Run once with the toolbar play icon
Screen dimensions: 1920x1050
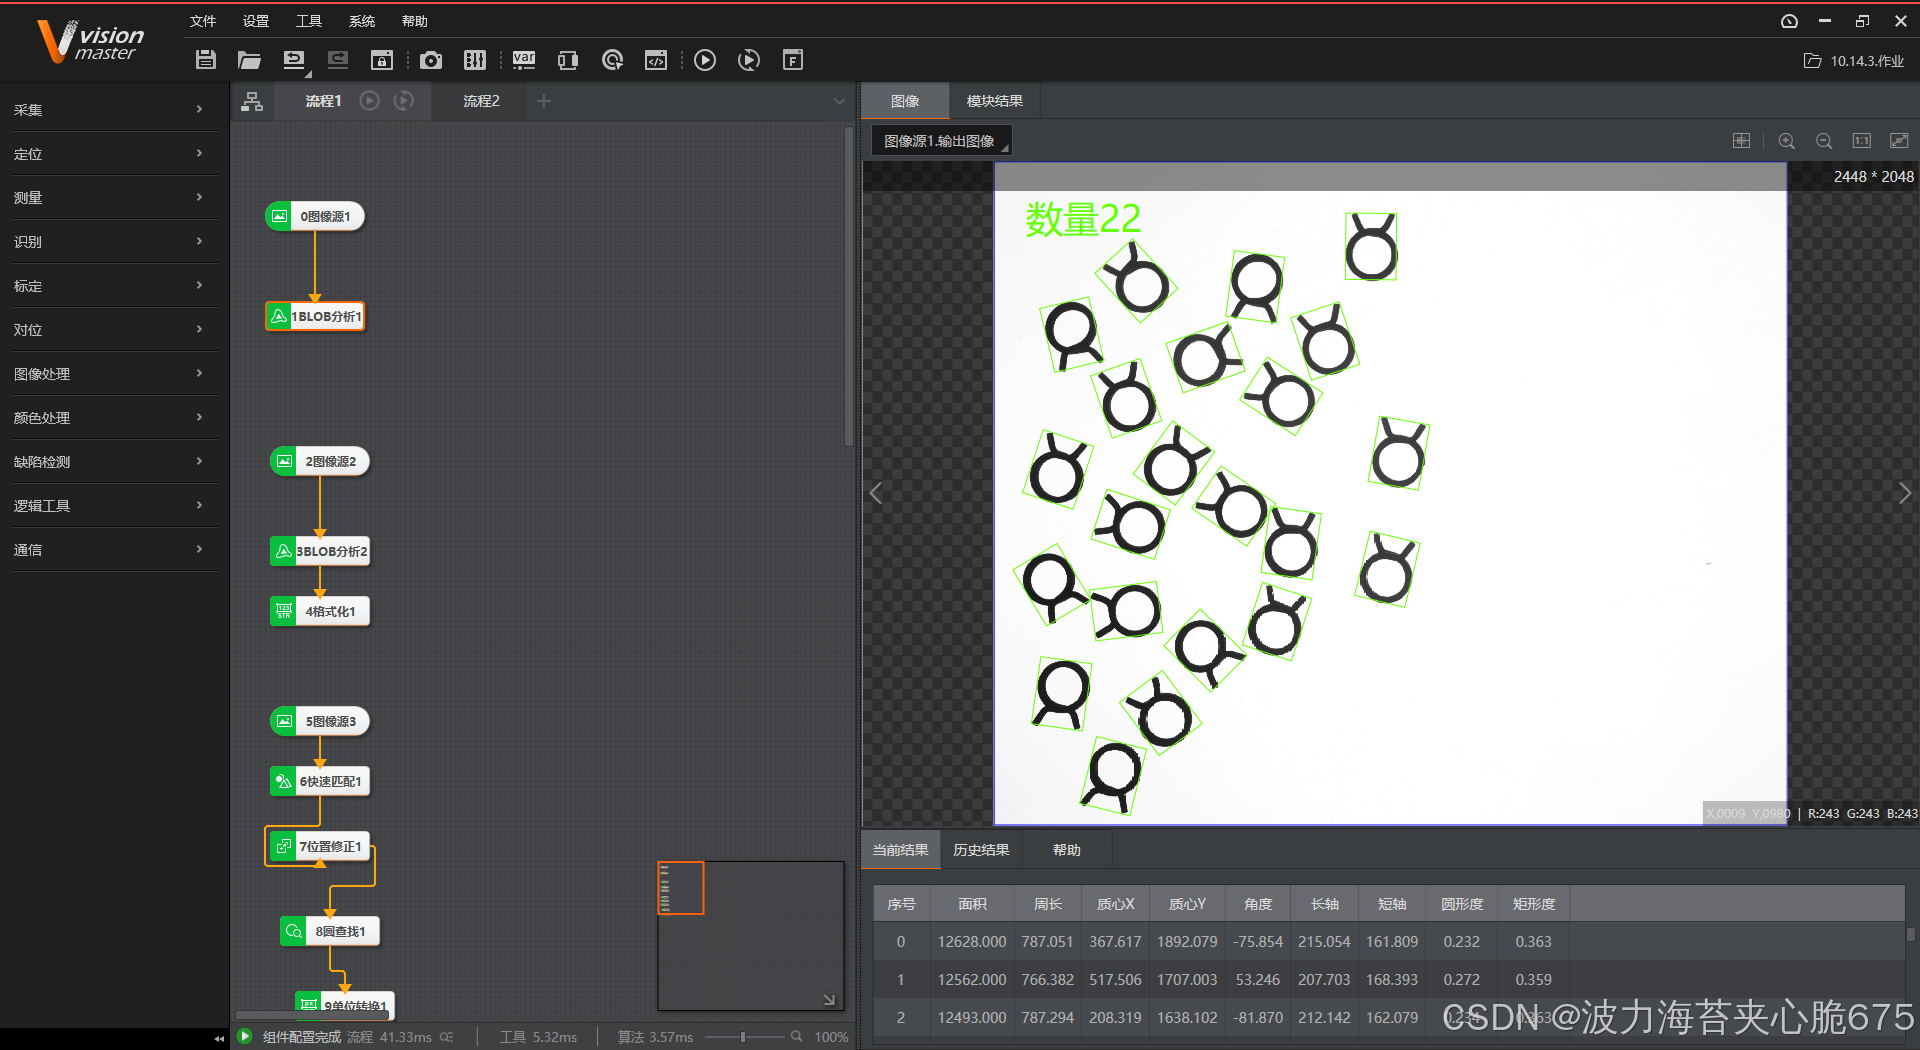pos(705,60)
